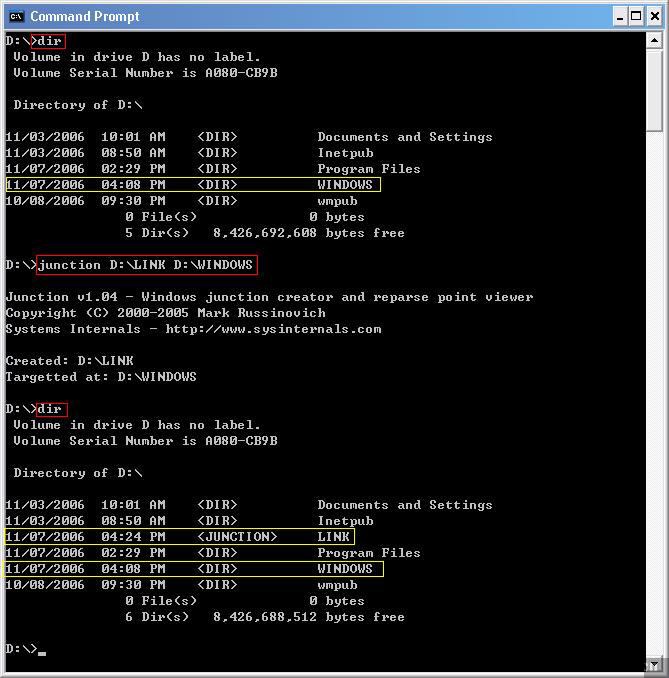Click the <JUNCTION> type label

237,537
